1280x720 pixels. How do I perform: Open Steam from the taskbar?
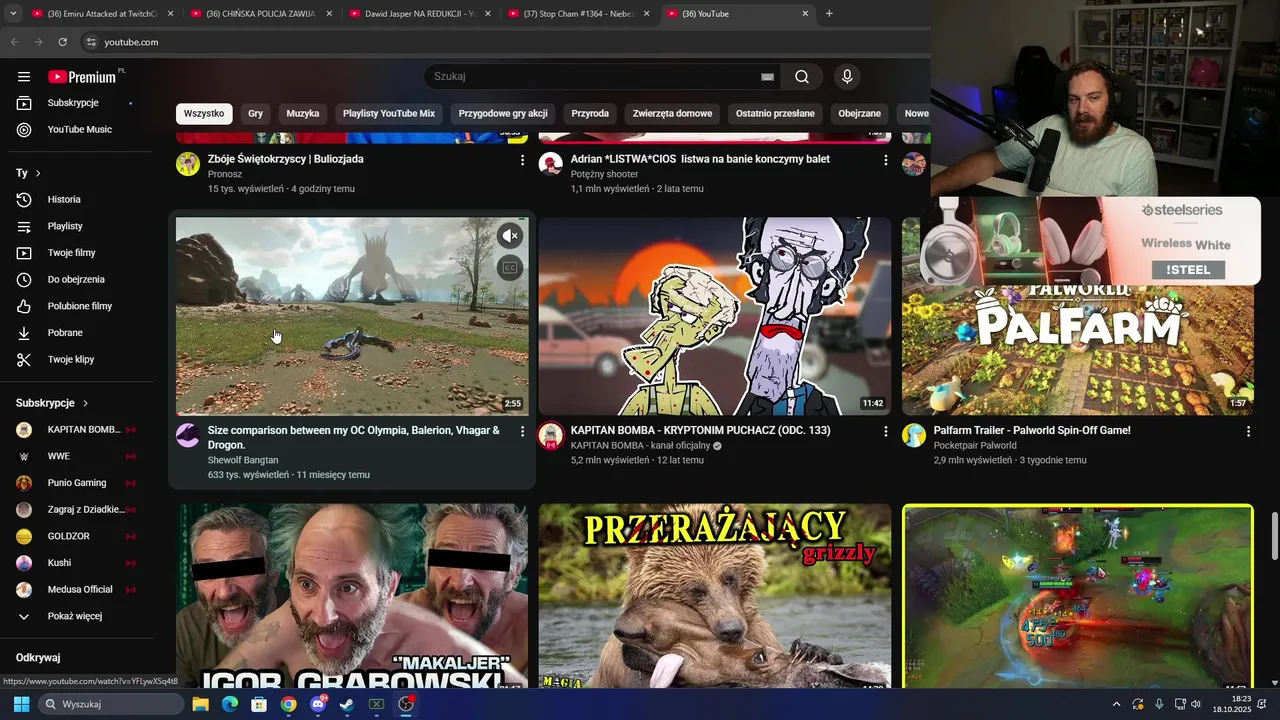[x=347, y=704]
